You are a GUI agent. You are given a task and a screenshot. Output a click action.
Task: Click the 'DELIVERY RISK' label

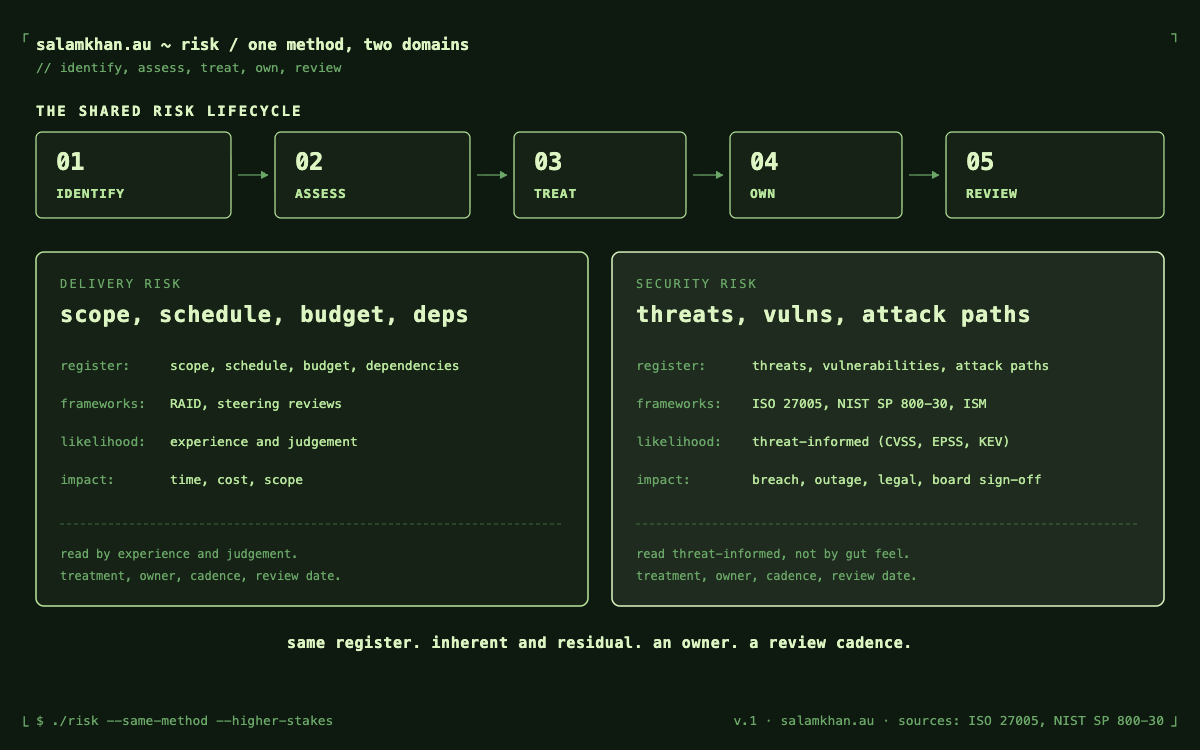(120, 284)
